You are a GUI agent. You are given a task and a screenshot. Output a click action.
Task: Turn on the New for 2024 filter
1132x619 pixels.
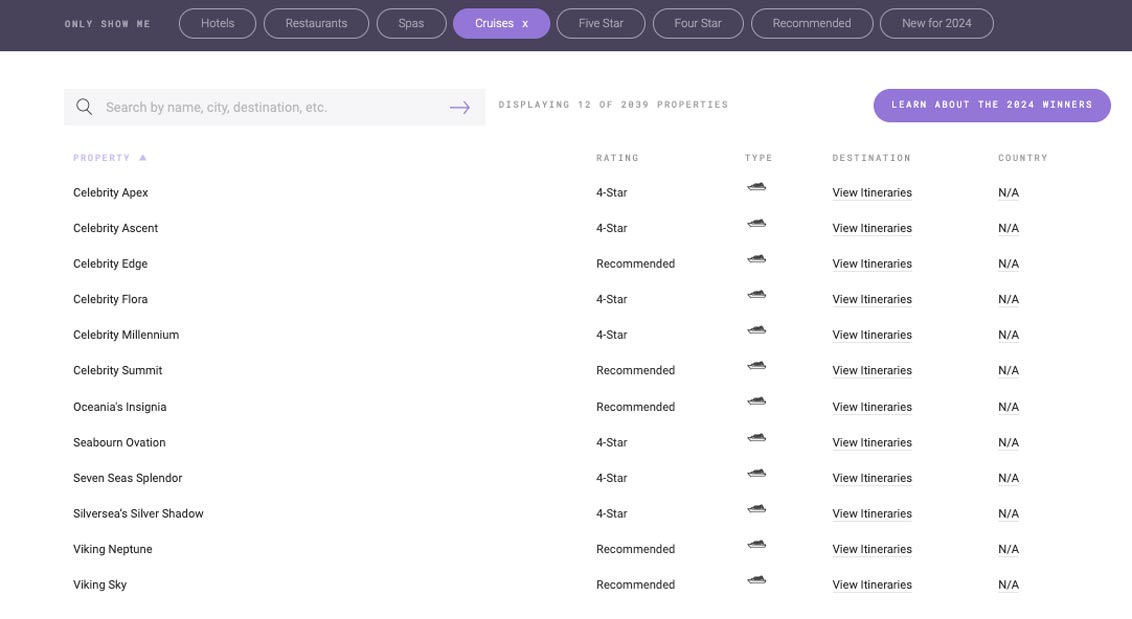click(936, 24)
